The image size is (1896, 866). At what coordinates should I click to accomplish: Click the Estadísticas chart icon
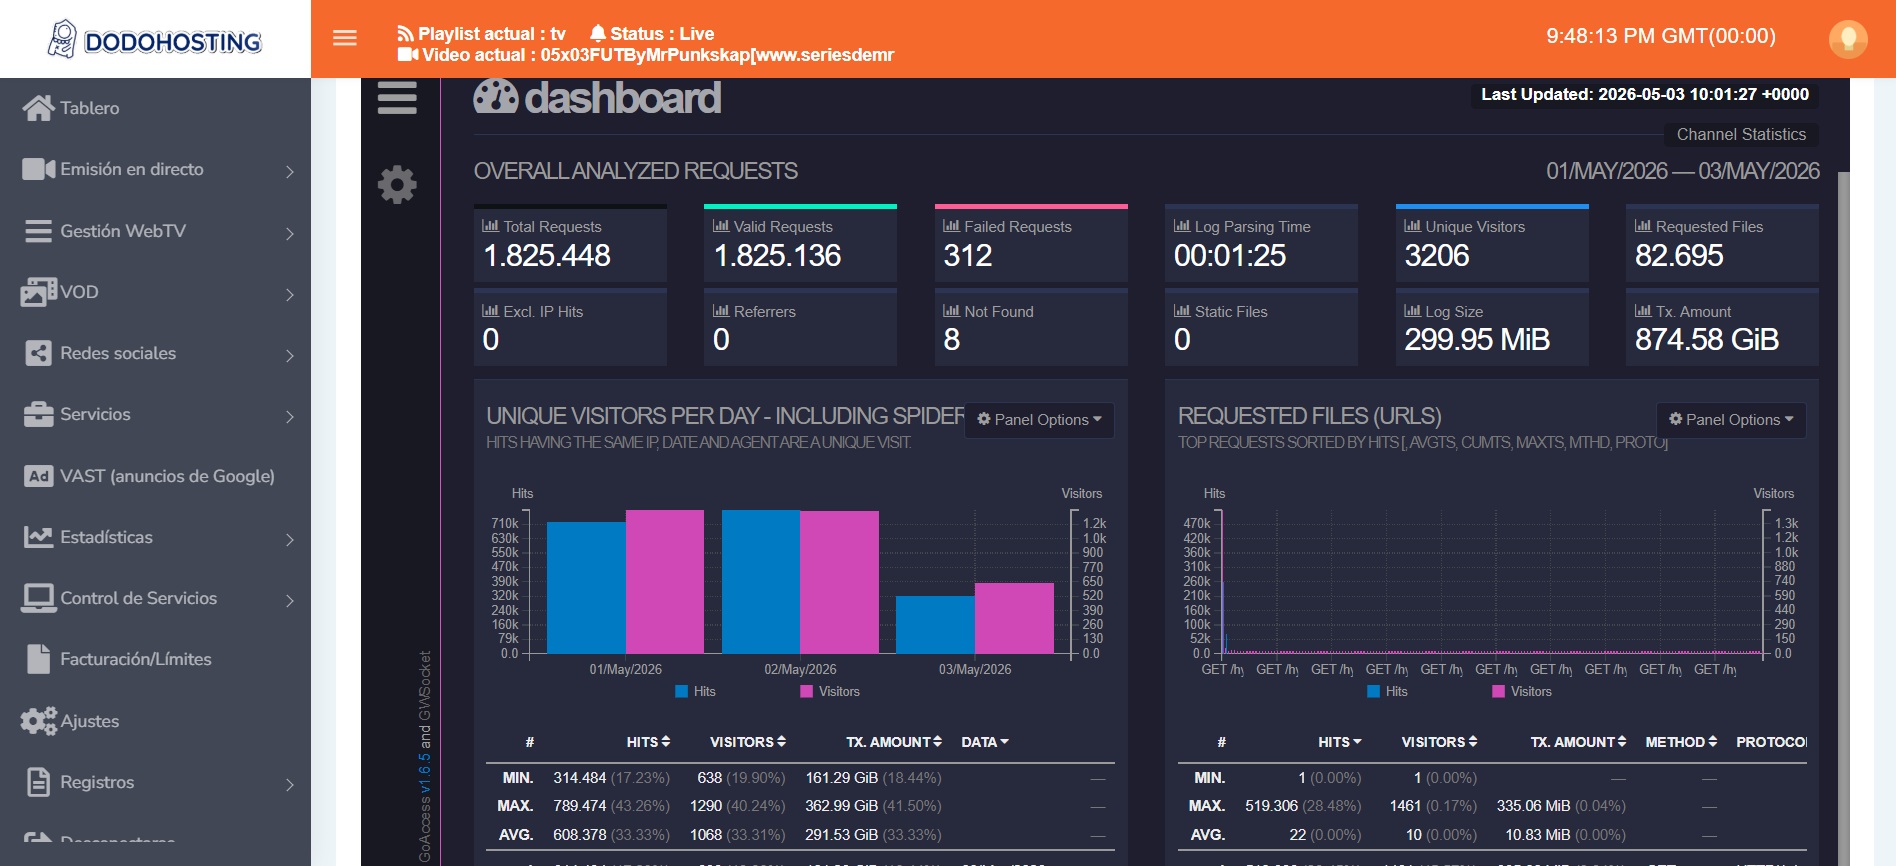coord(38,537)
